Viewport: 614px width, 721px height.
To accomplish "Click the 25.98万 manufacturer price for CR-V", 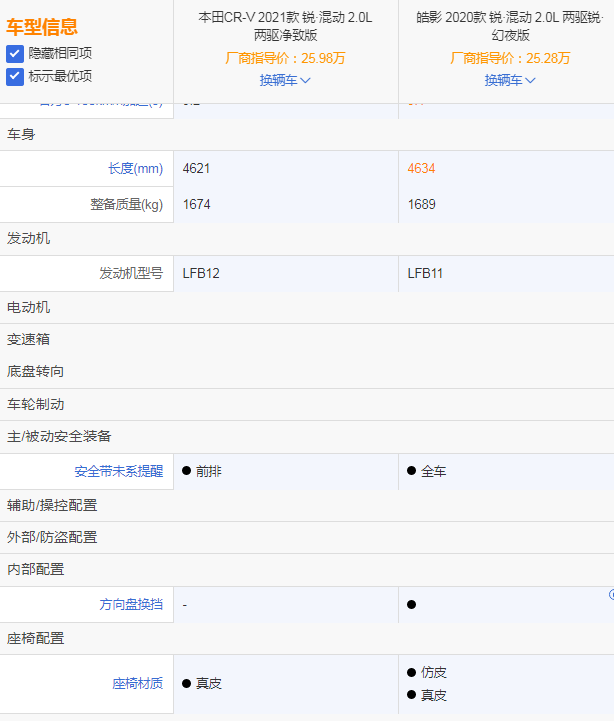I will (x=319, y=58).
